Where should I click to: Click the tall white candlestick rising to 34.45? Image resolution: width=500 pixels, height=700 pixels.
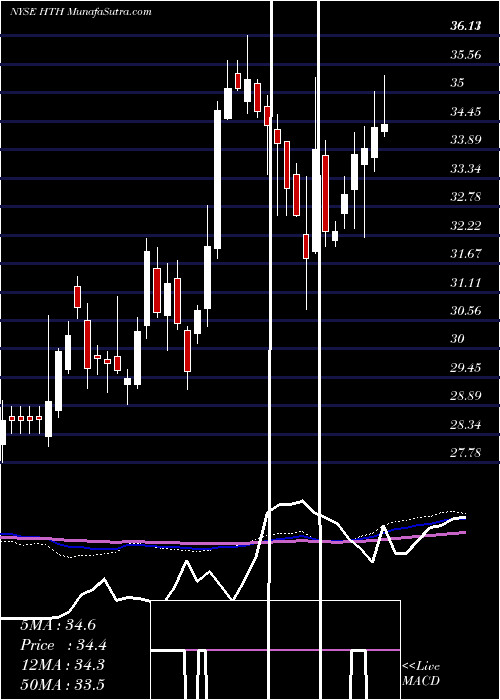217,179
